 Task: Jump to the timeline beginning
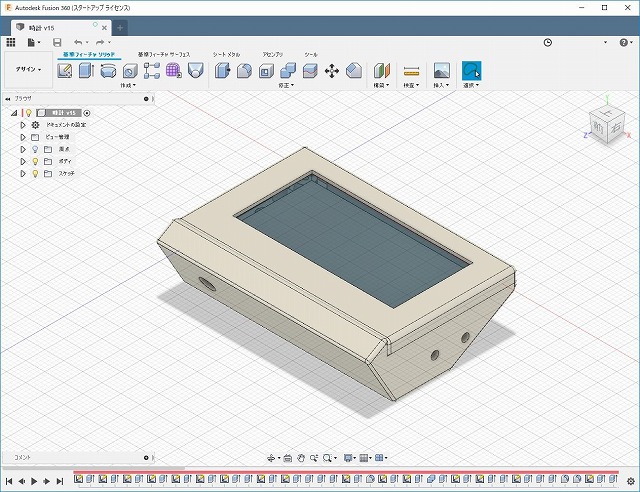(x=9, y=481)
